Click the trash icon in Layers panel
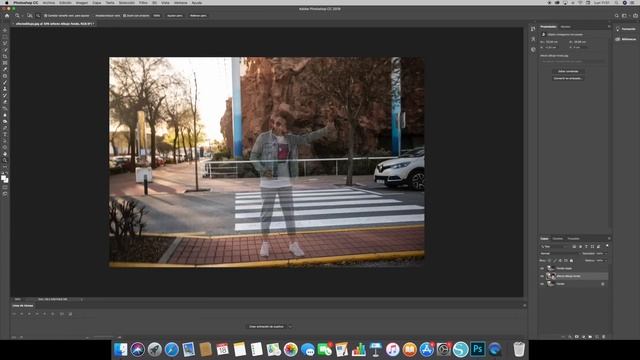The image size is (640, 360). [604, 337]
